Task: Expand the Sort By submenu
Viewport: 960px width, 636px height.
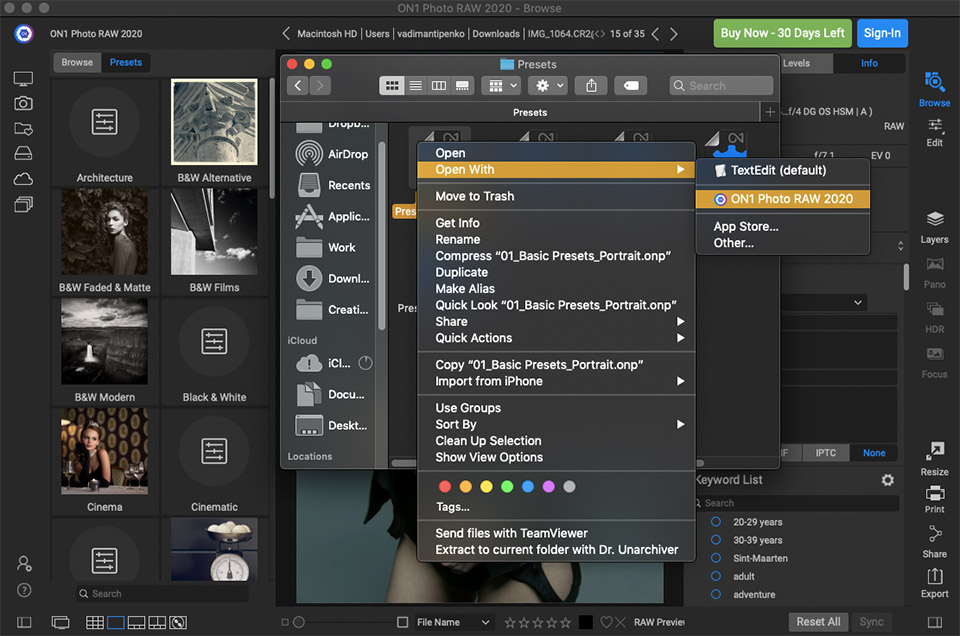Action: 556,424
